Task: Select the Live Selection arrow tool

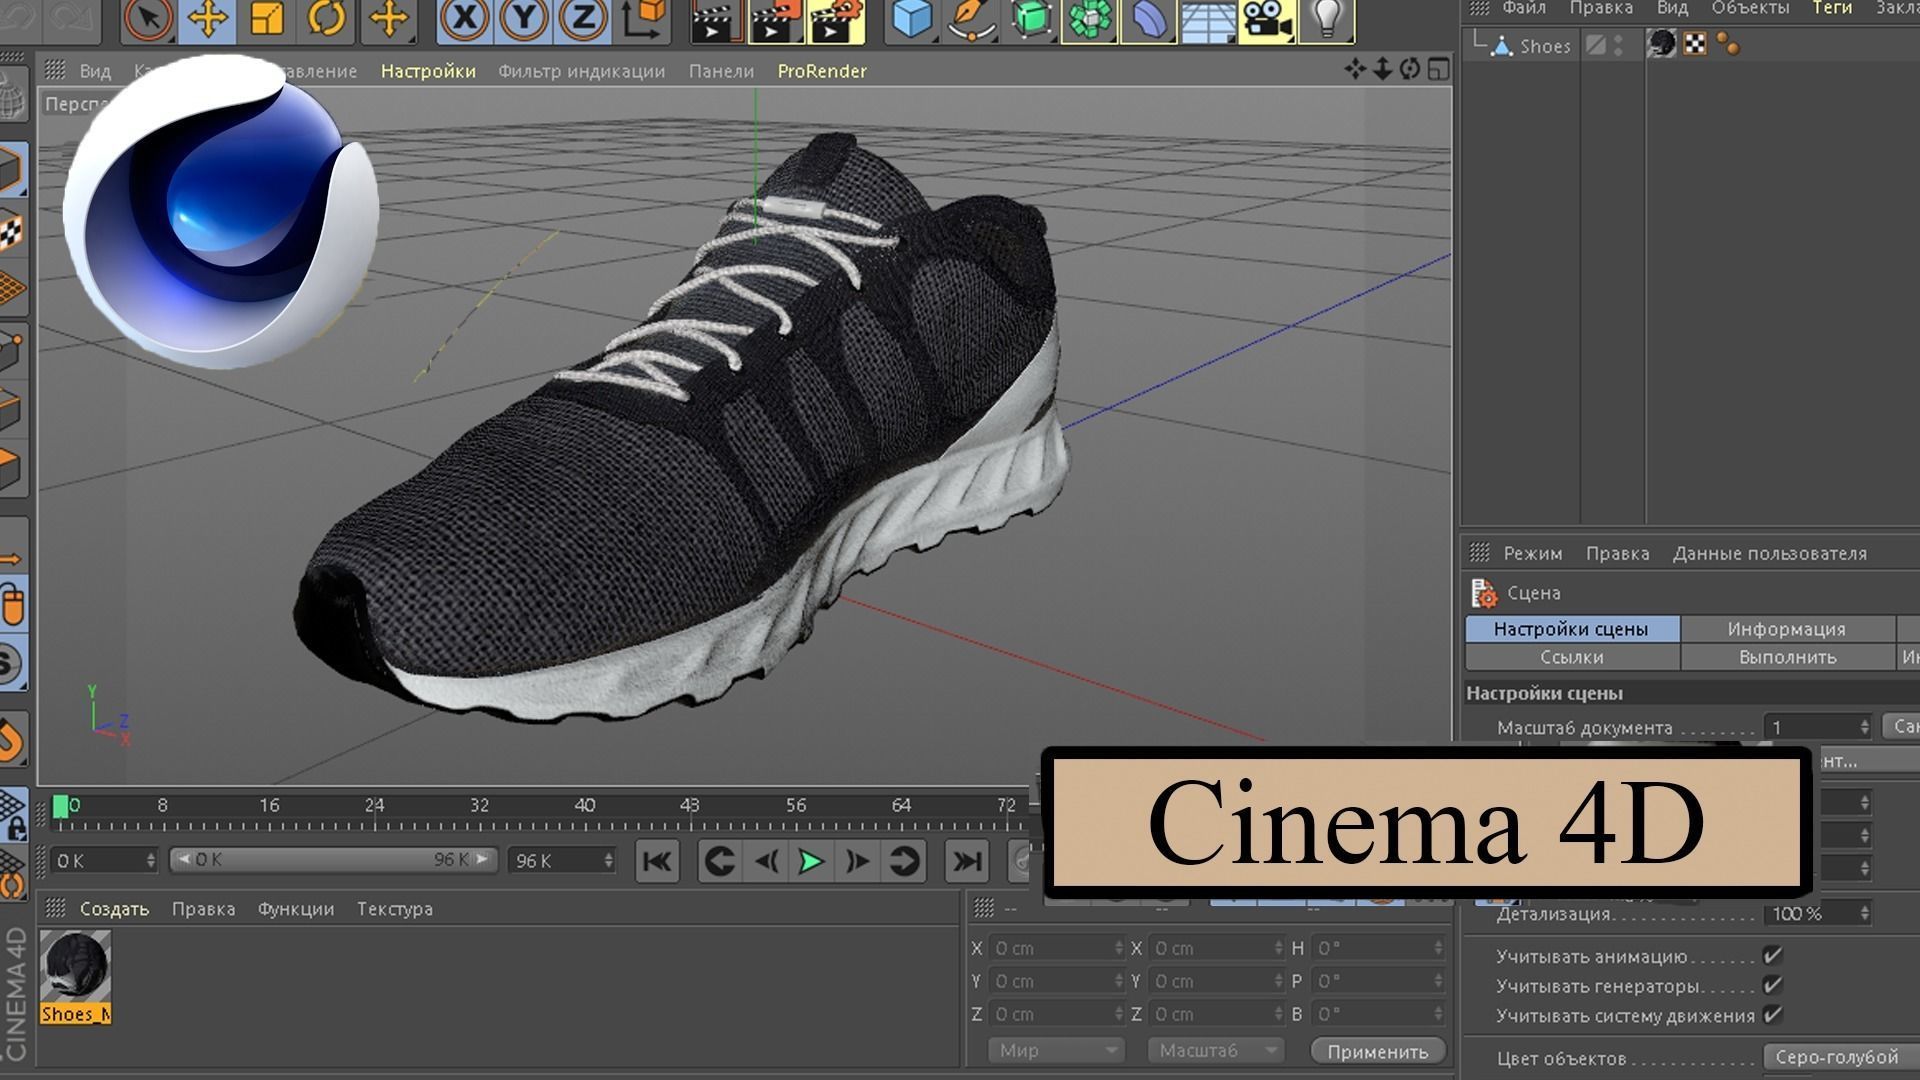Action: (x=148, y=20)
